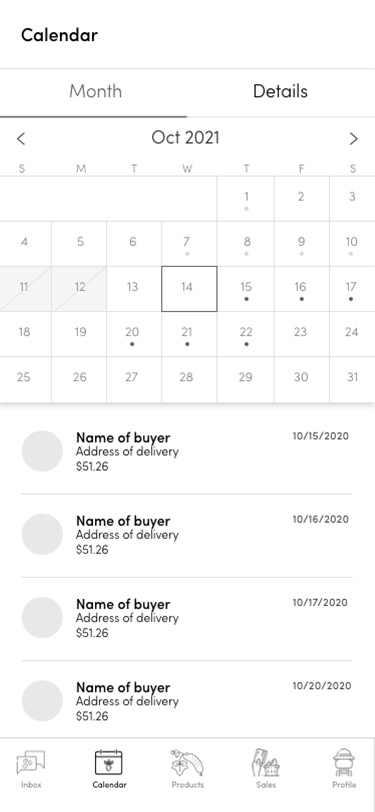Open the Products vegetable icon

(187, 763)
